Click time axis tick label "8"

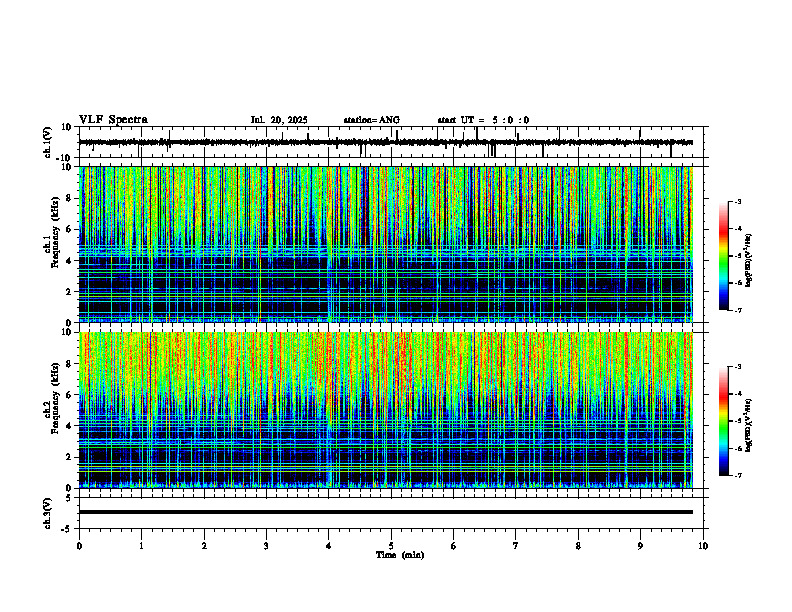click(x=578, y=546)
